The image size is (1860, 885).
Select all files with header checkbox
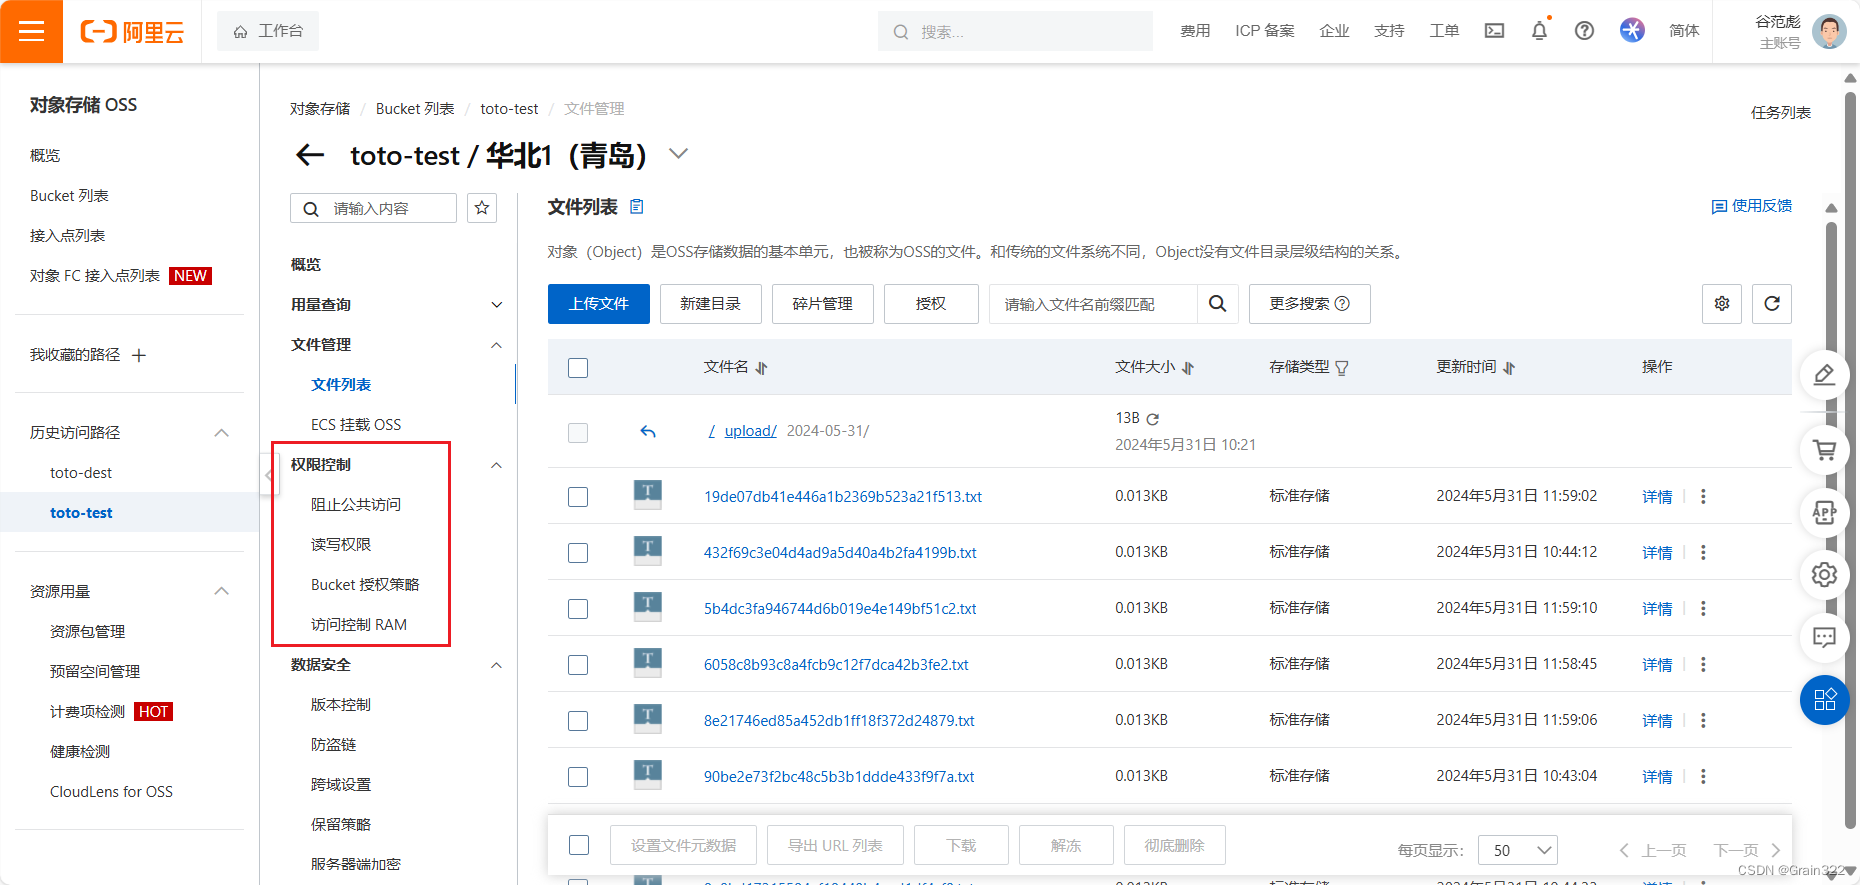[578, 368]
